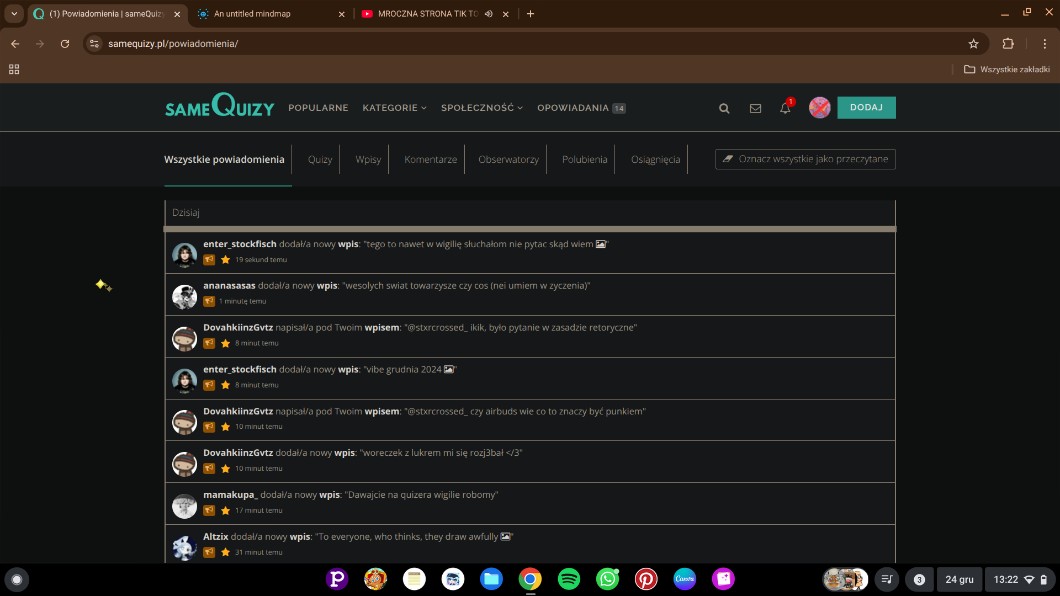The width and height of the screenshot is (1060, 596).
Task: Click the notification bell icon
Action: (x=785, y=108)
